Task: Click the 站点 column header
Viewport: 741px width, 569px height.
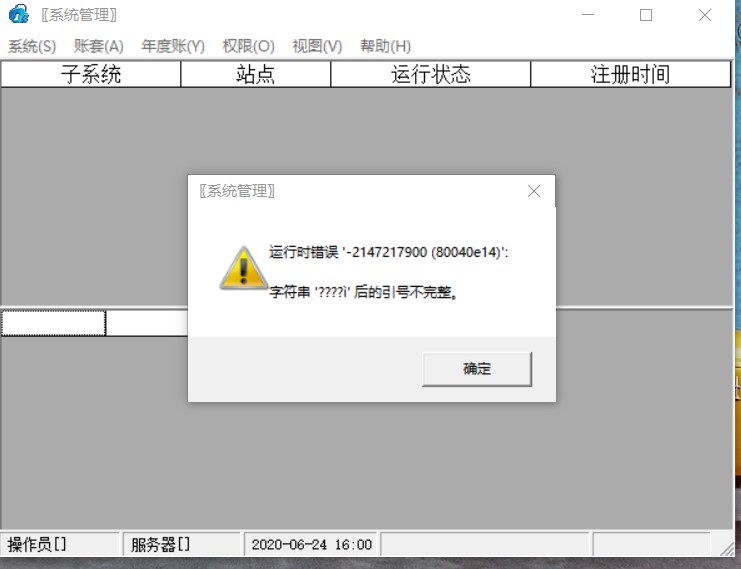Action: (x=256, y=74)
